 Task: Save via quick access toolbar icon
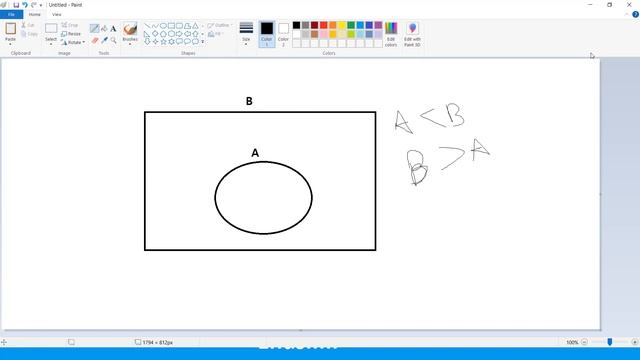point(16,5)
